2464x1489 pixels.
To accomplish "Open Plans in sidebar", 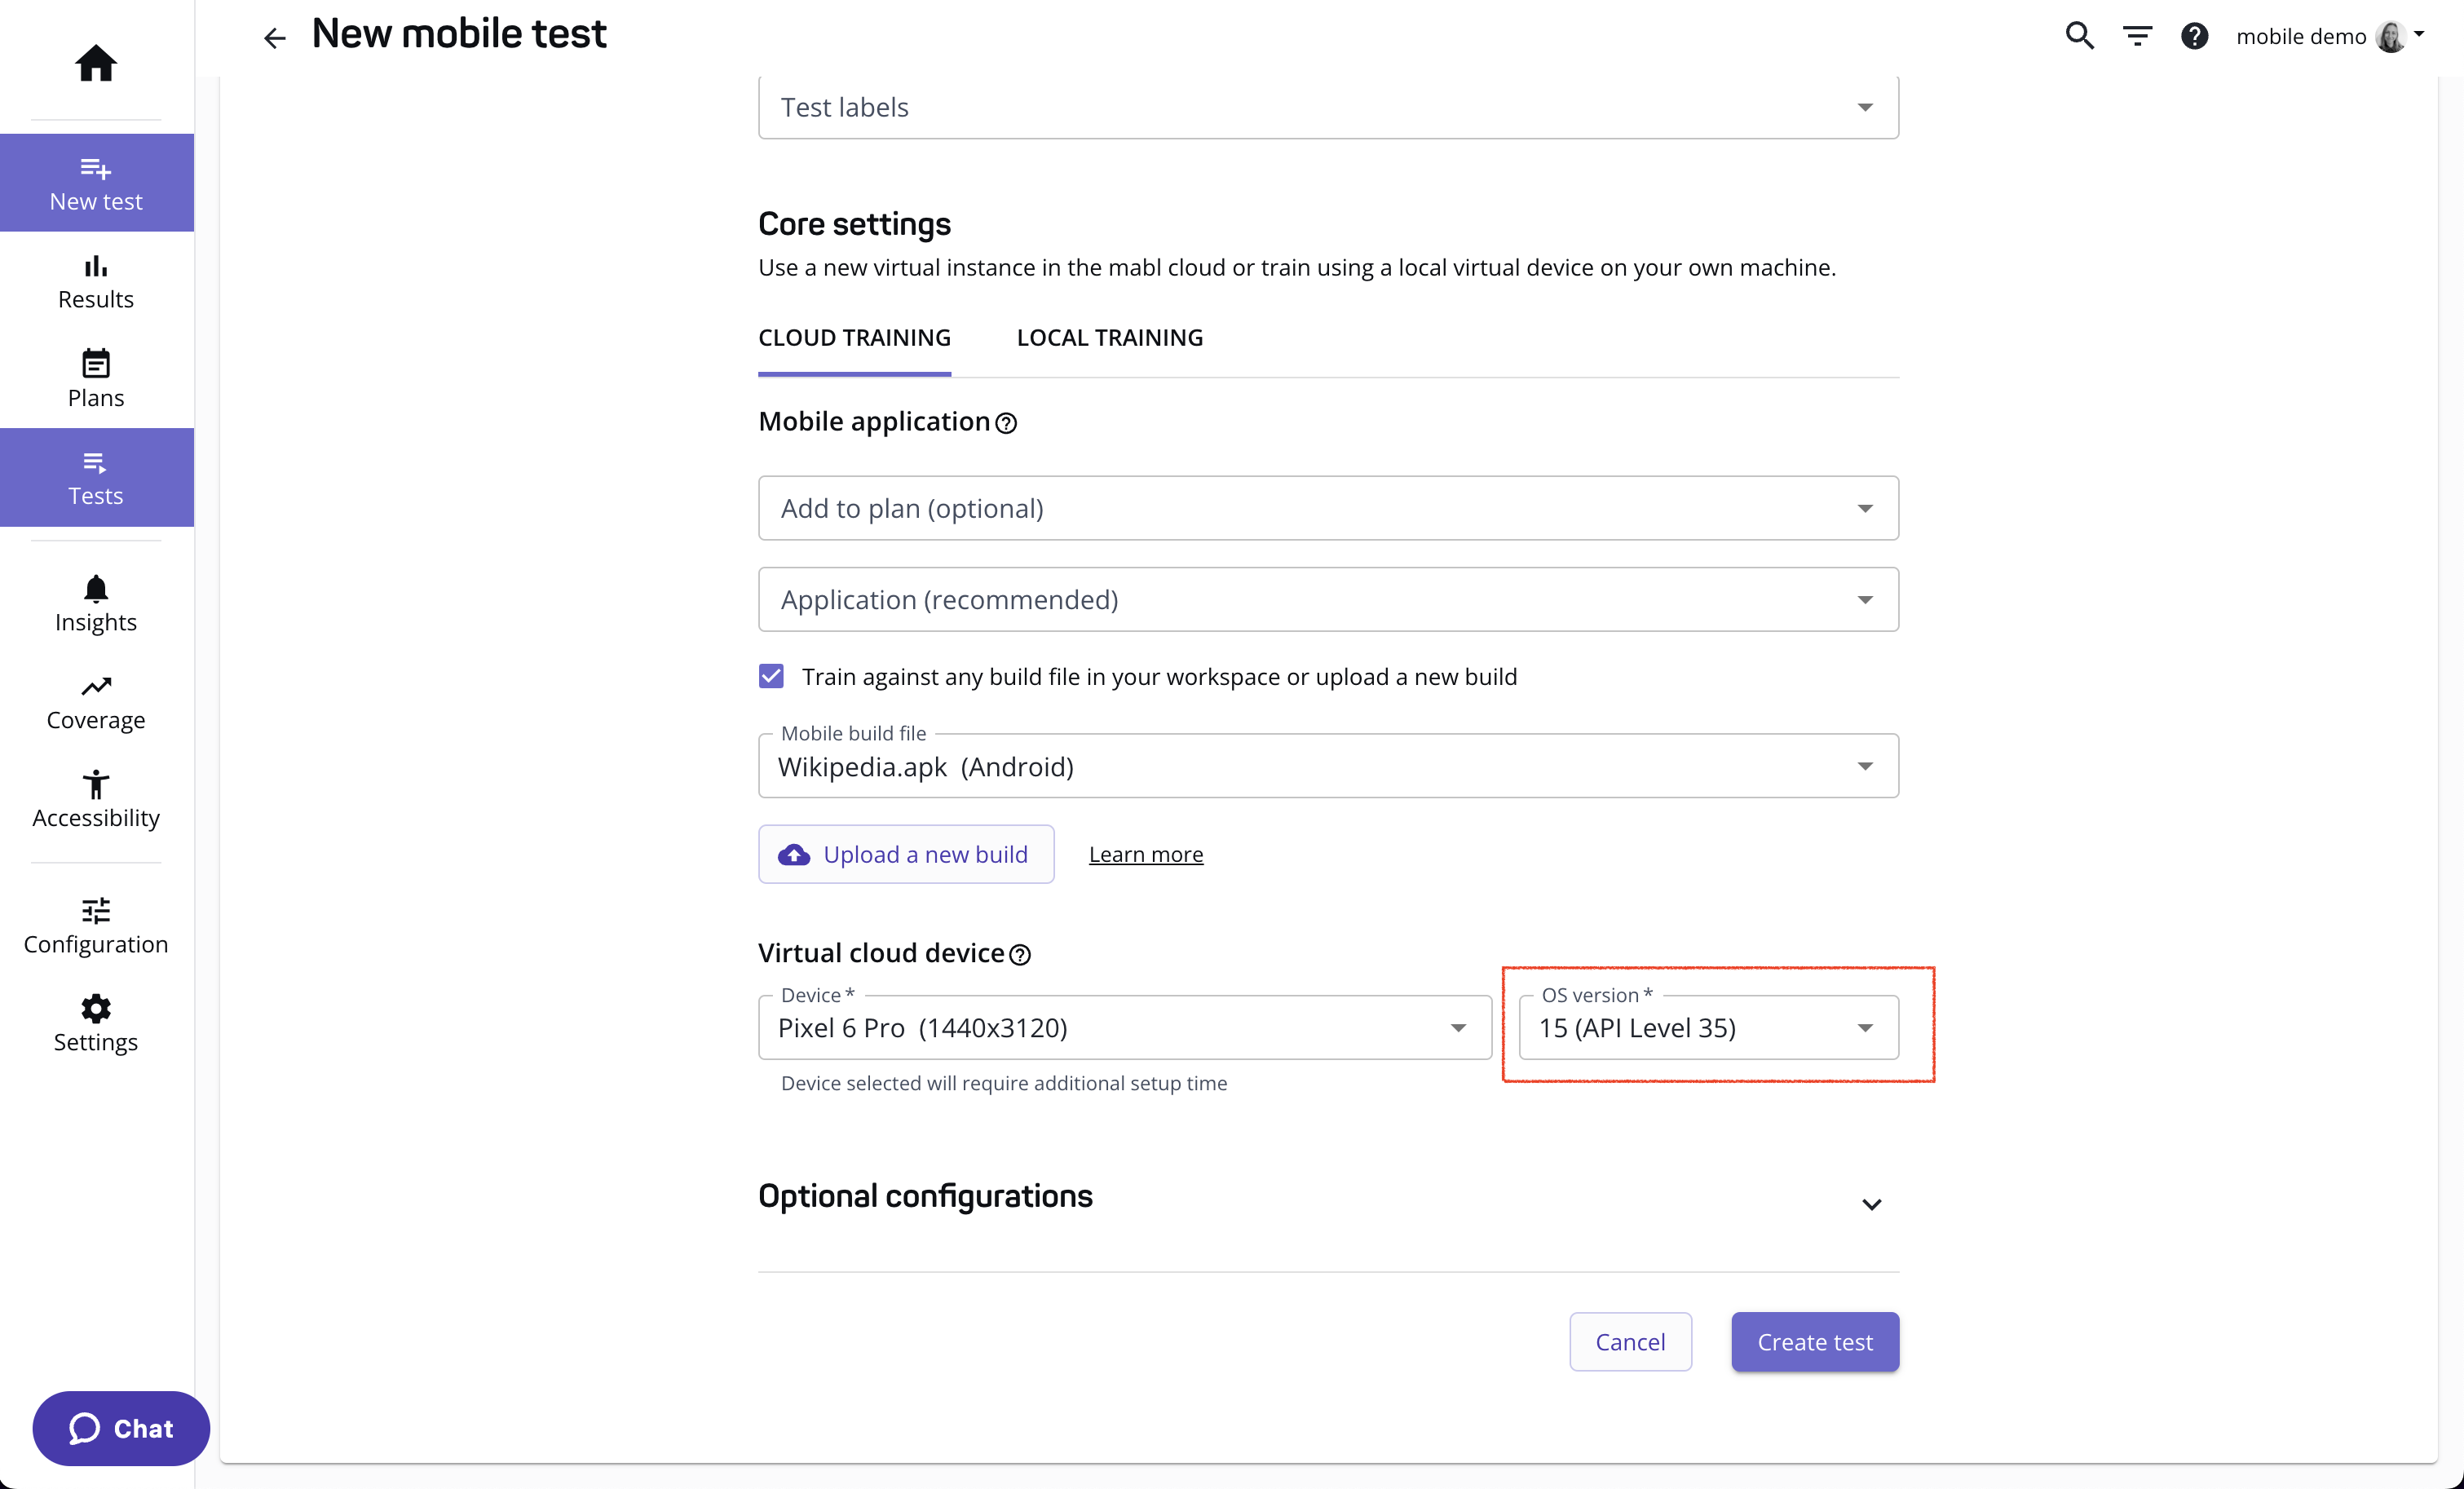I will pos(96,379).
